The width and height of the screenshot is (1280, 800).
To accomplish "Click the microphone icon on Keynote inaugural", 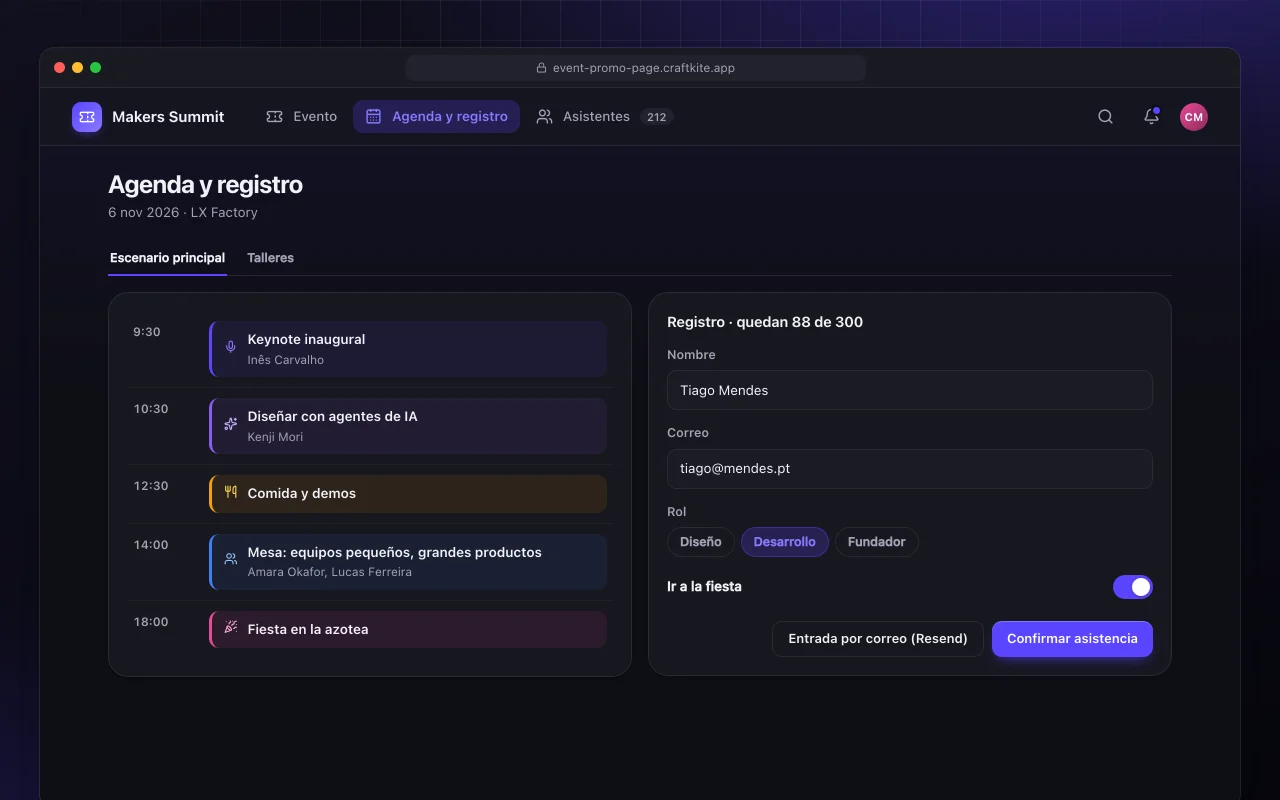I will coord(231,347).
